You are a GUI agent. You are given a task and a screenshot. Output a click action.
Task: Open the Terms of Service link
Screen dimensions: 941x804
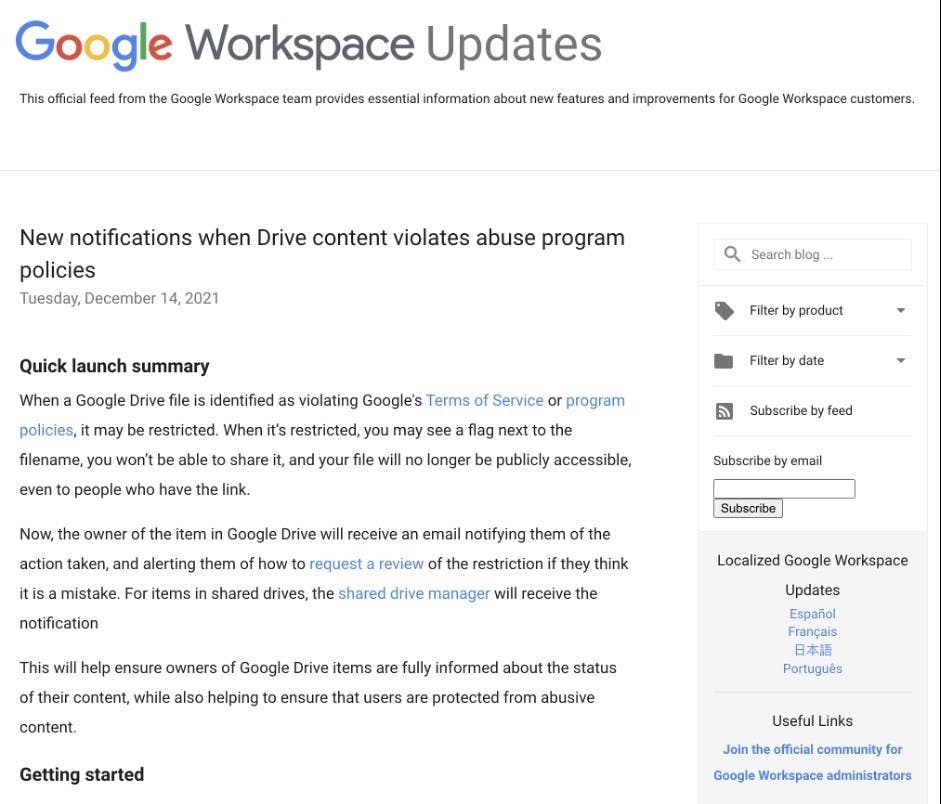coord(484,400)
